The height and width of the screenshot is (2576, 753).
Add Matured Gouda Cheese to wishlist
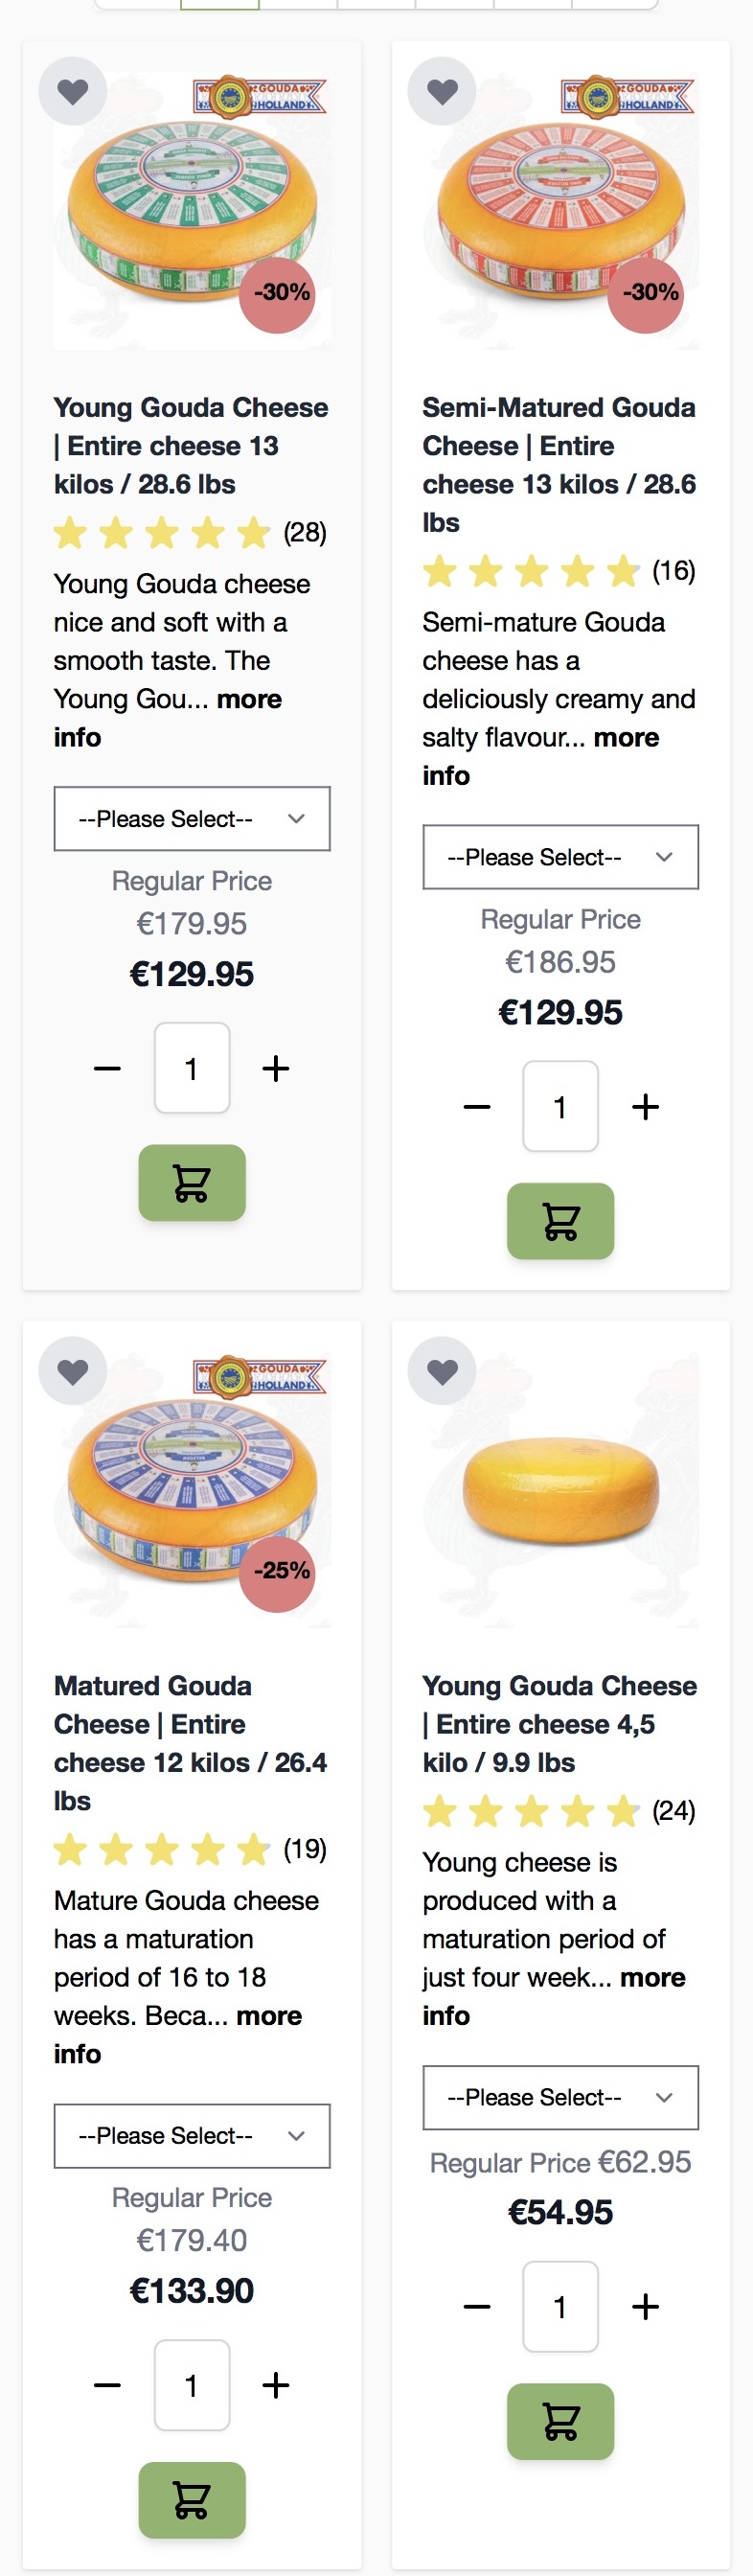tap(72, 1371)
